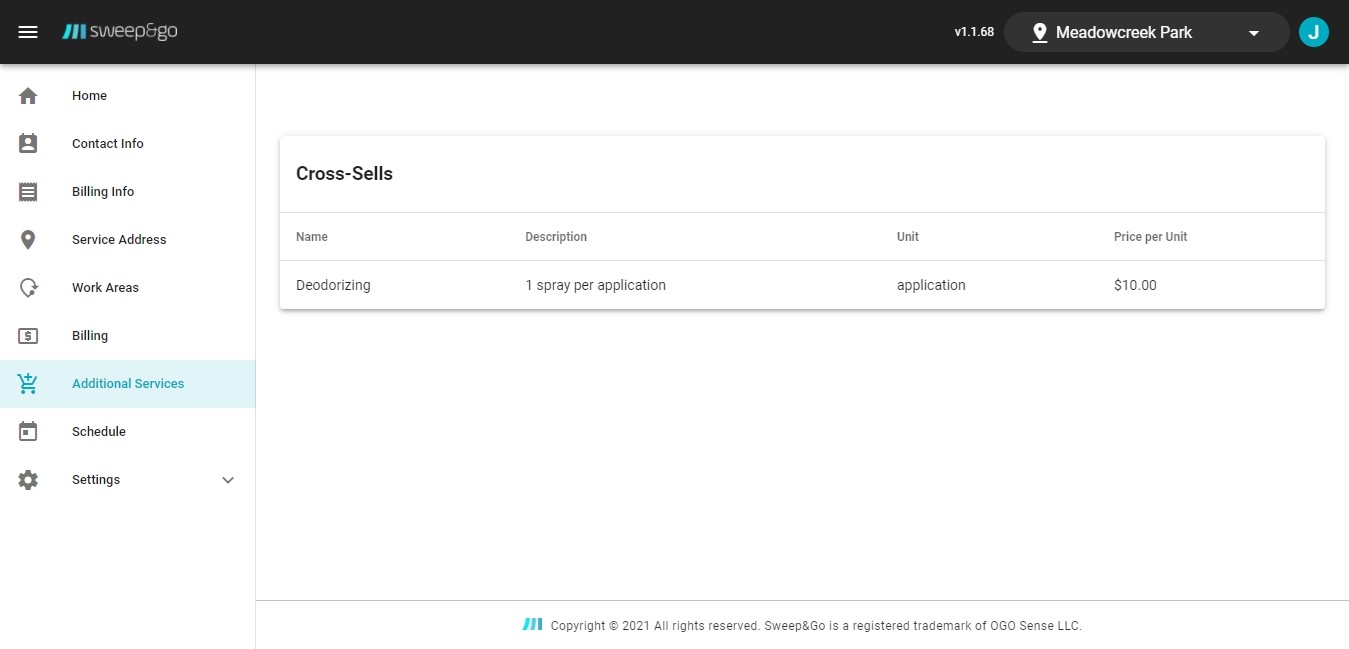
Task: Open the hamburger navigation menu
Action: click(x=28, y=32)
